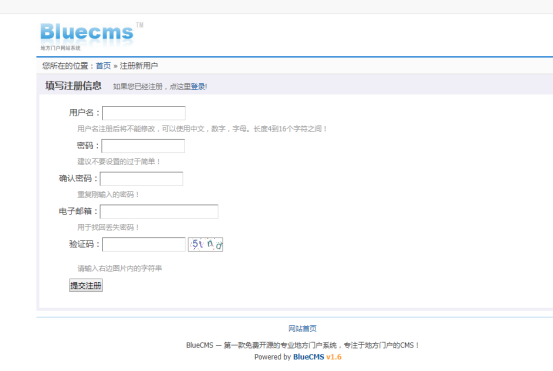Image resolution: width=553 pixels, height=371 pixels.
Task: Click the hint 建议不要设置的过于简单！
Action: pyautogui.click(x=119, y=162)
